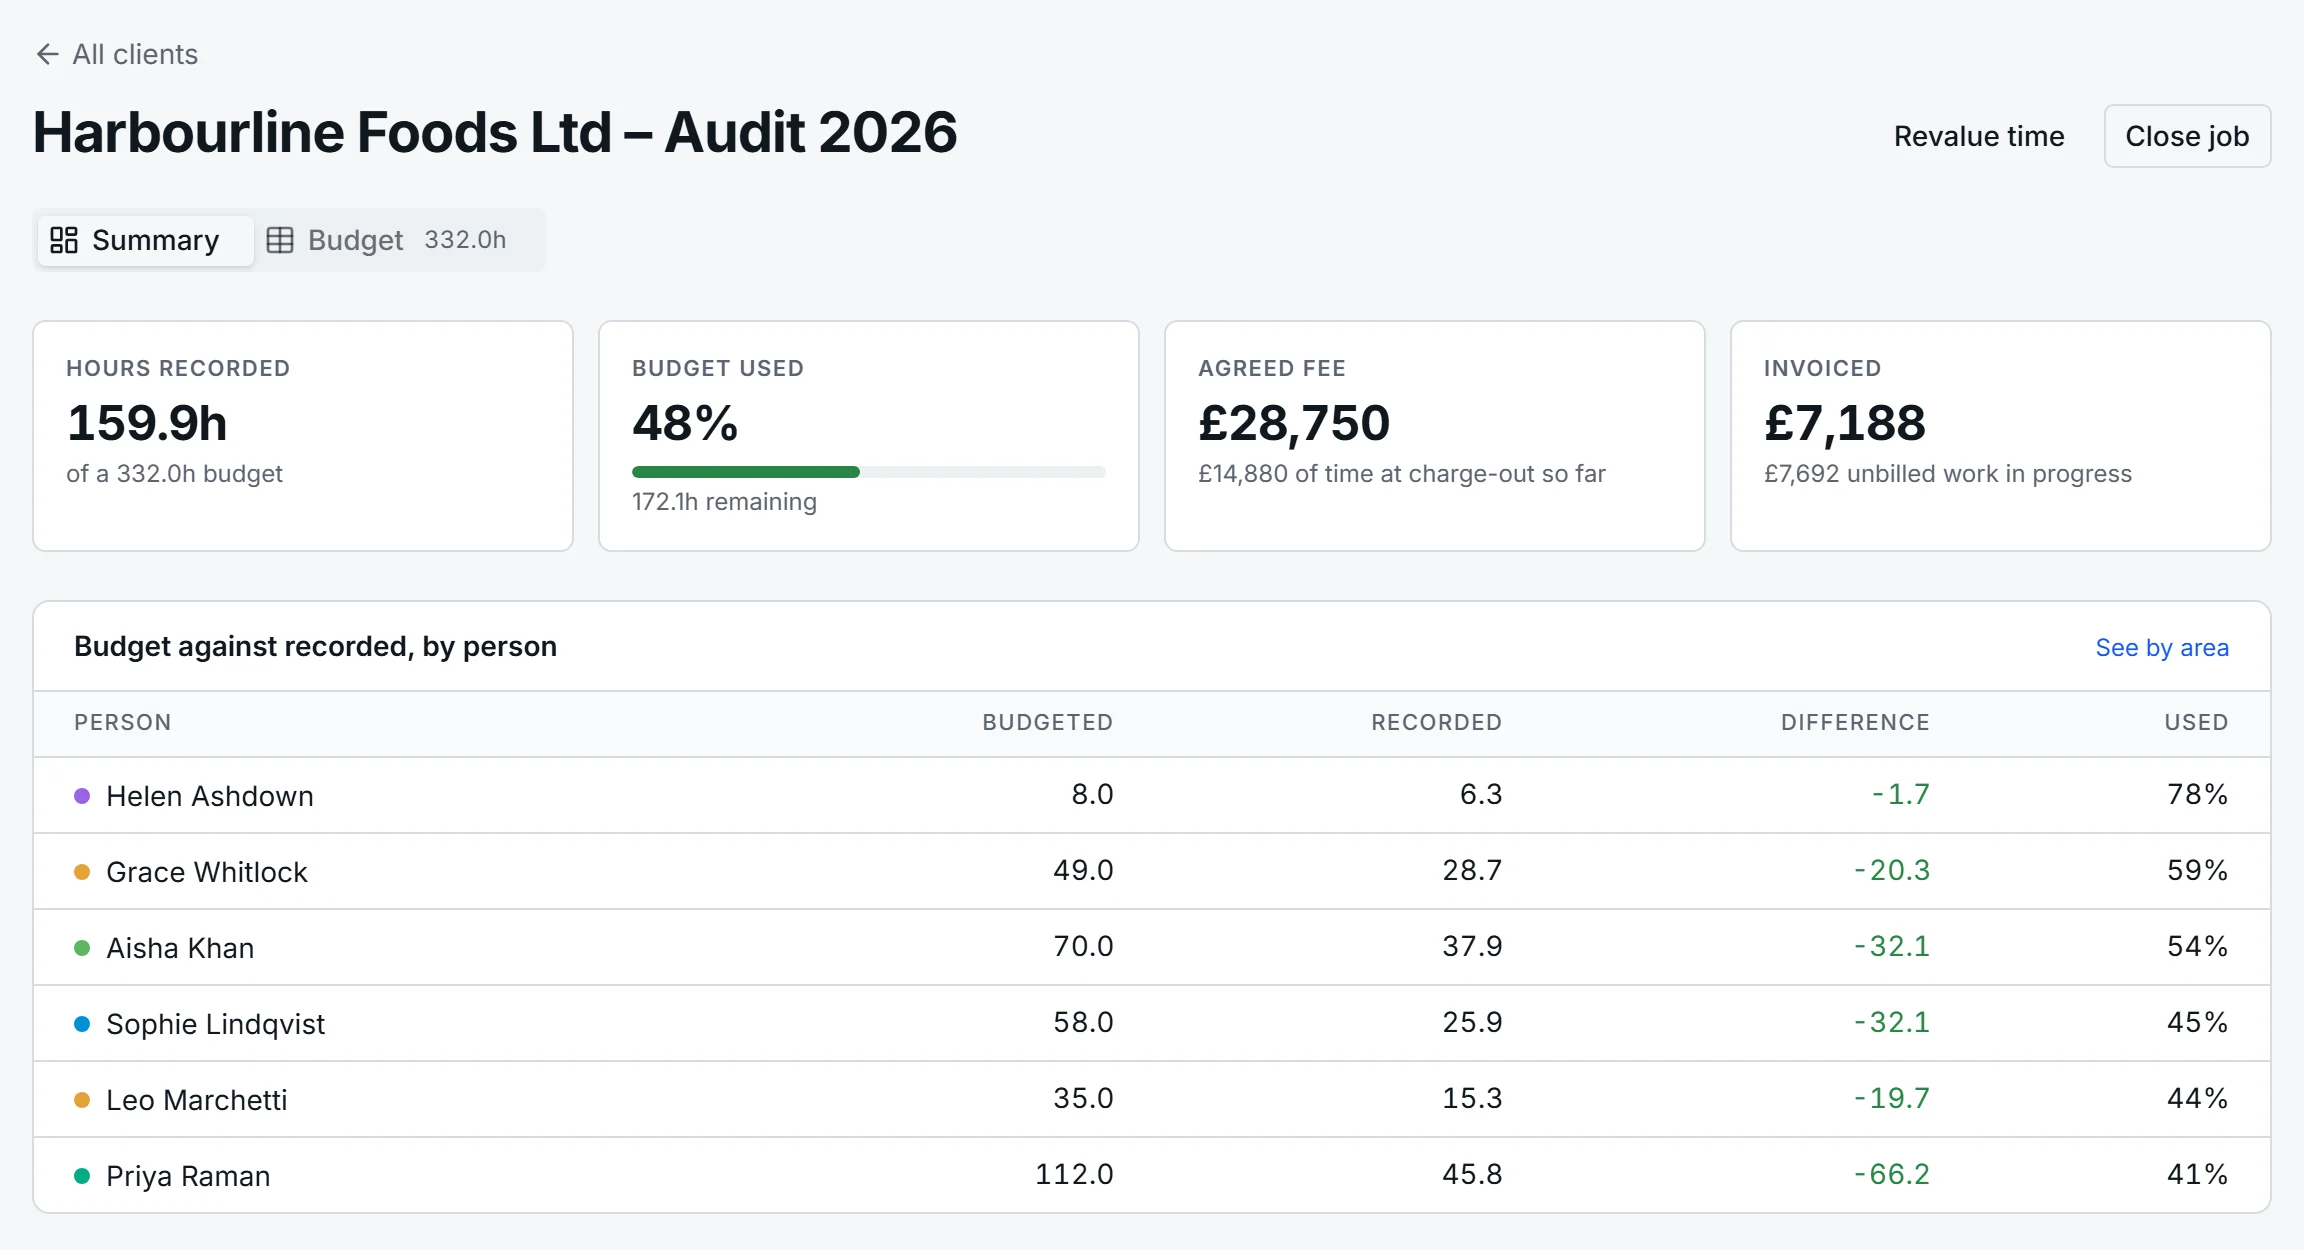The height and width of the screenshot is (1250, 2304).
Task: Click the Used column header
Action: (x=2196, y=722)
